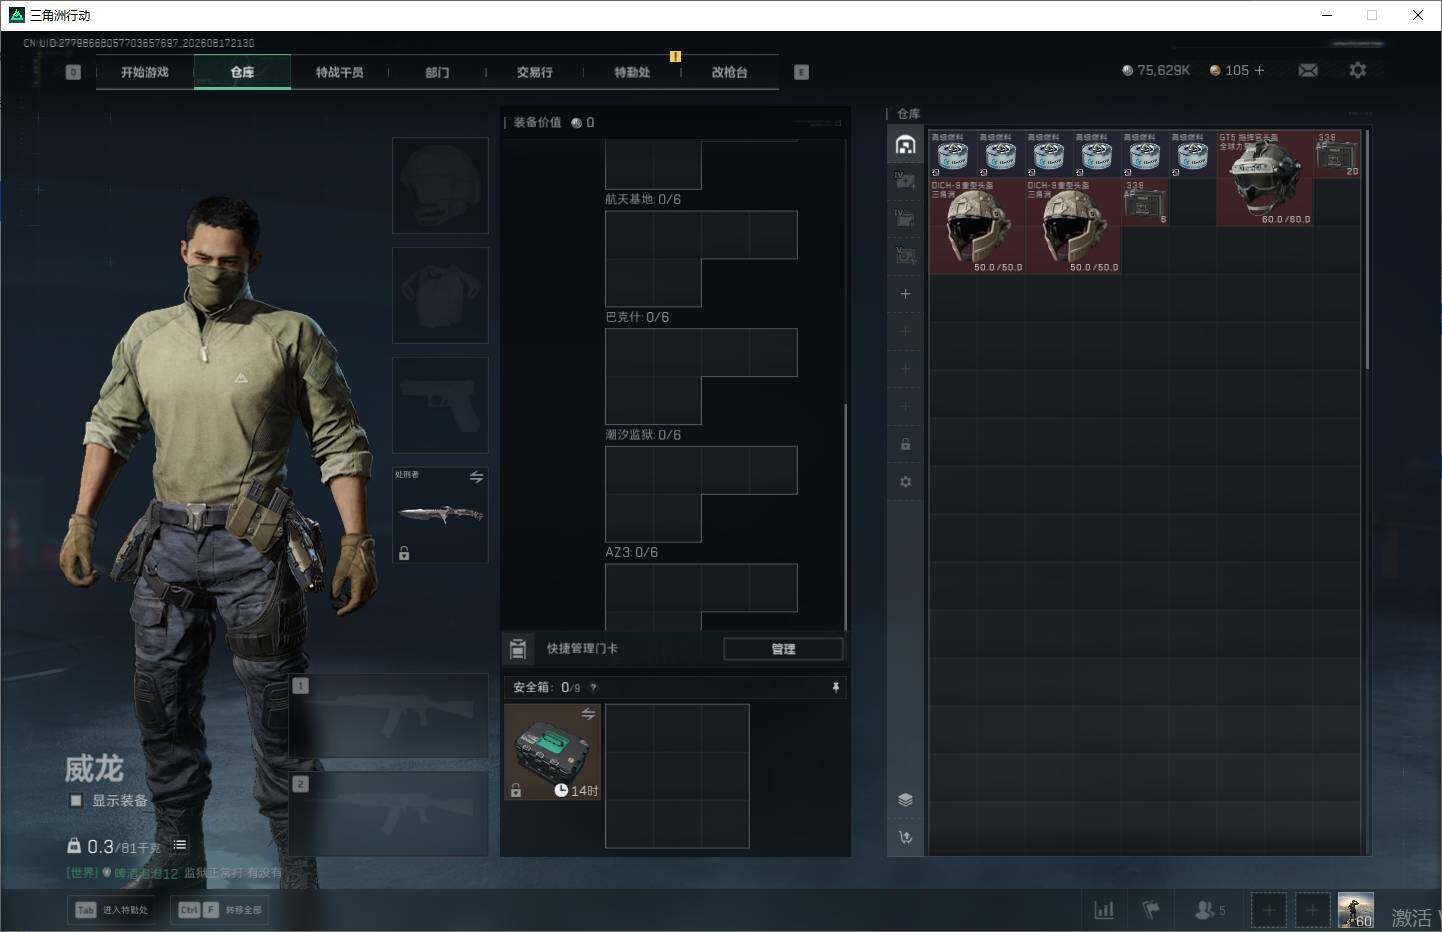Click the swap arrows on the safe box
The height and width of the screenshot is (932, 1442).
click(588, 714)
